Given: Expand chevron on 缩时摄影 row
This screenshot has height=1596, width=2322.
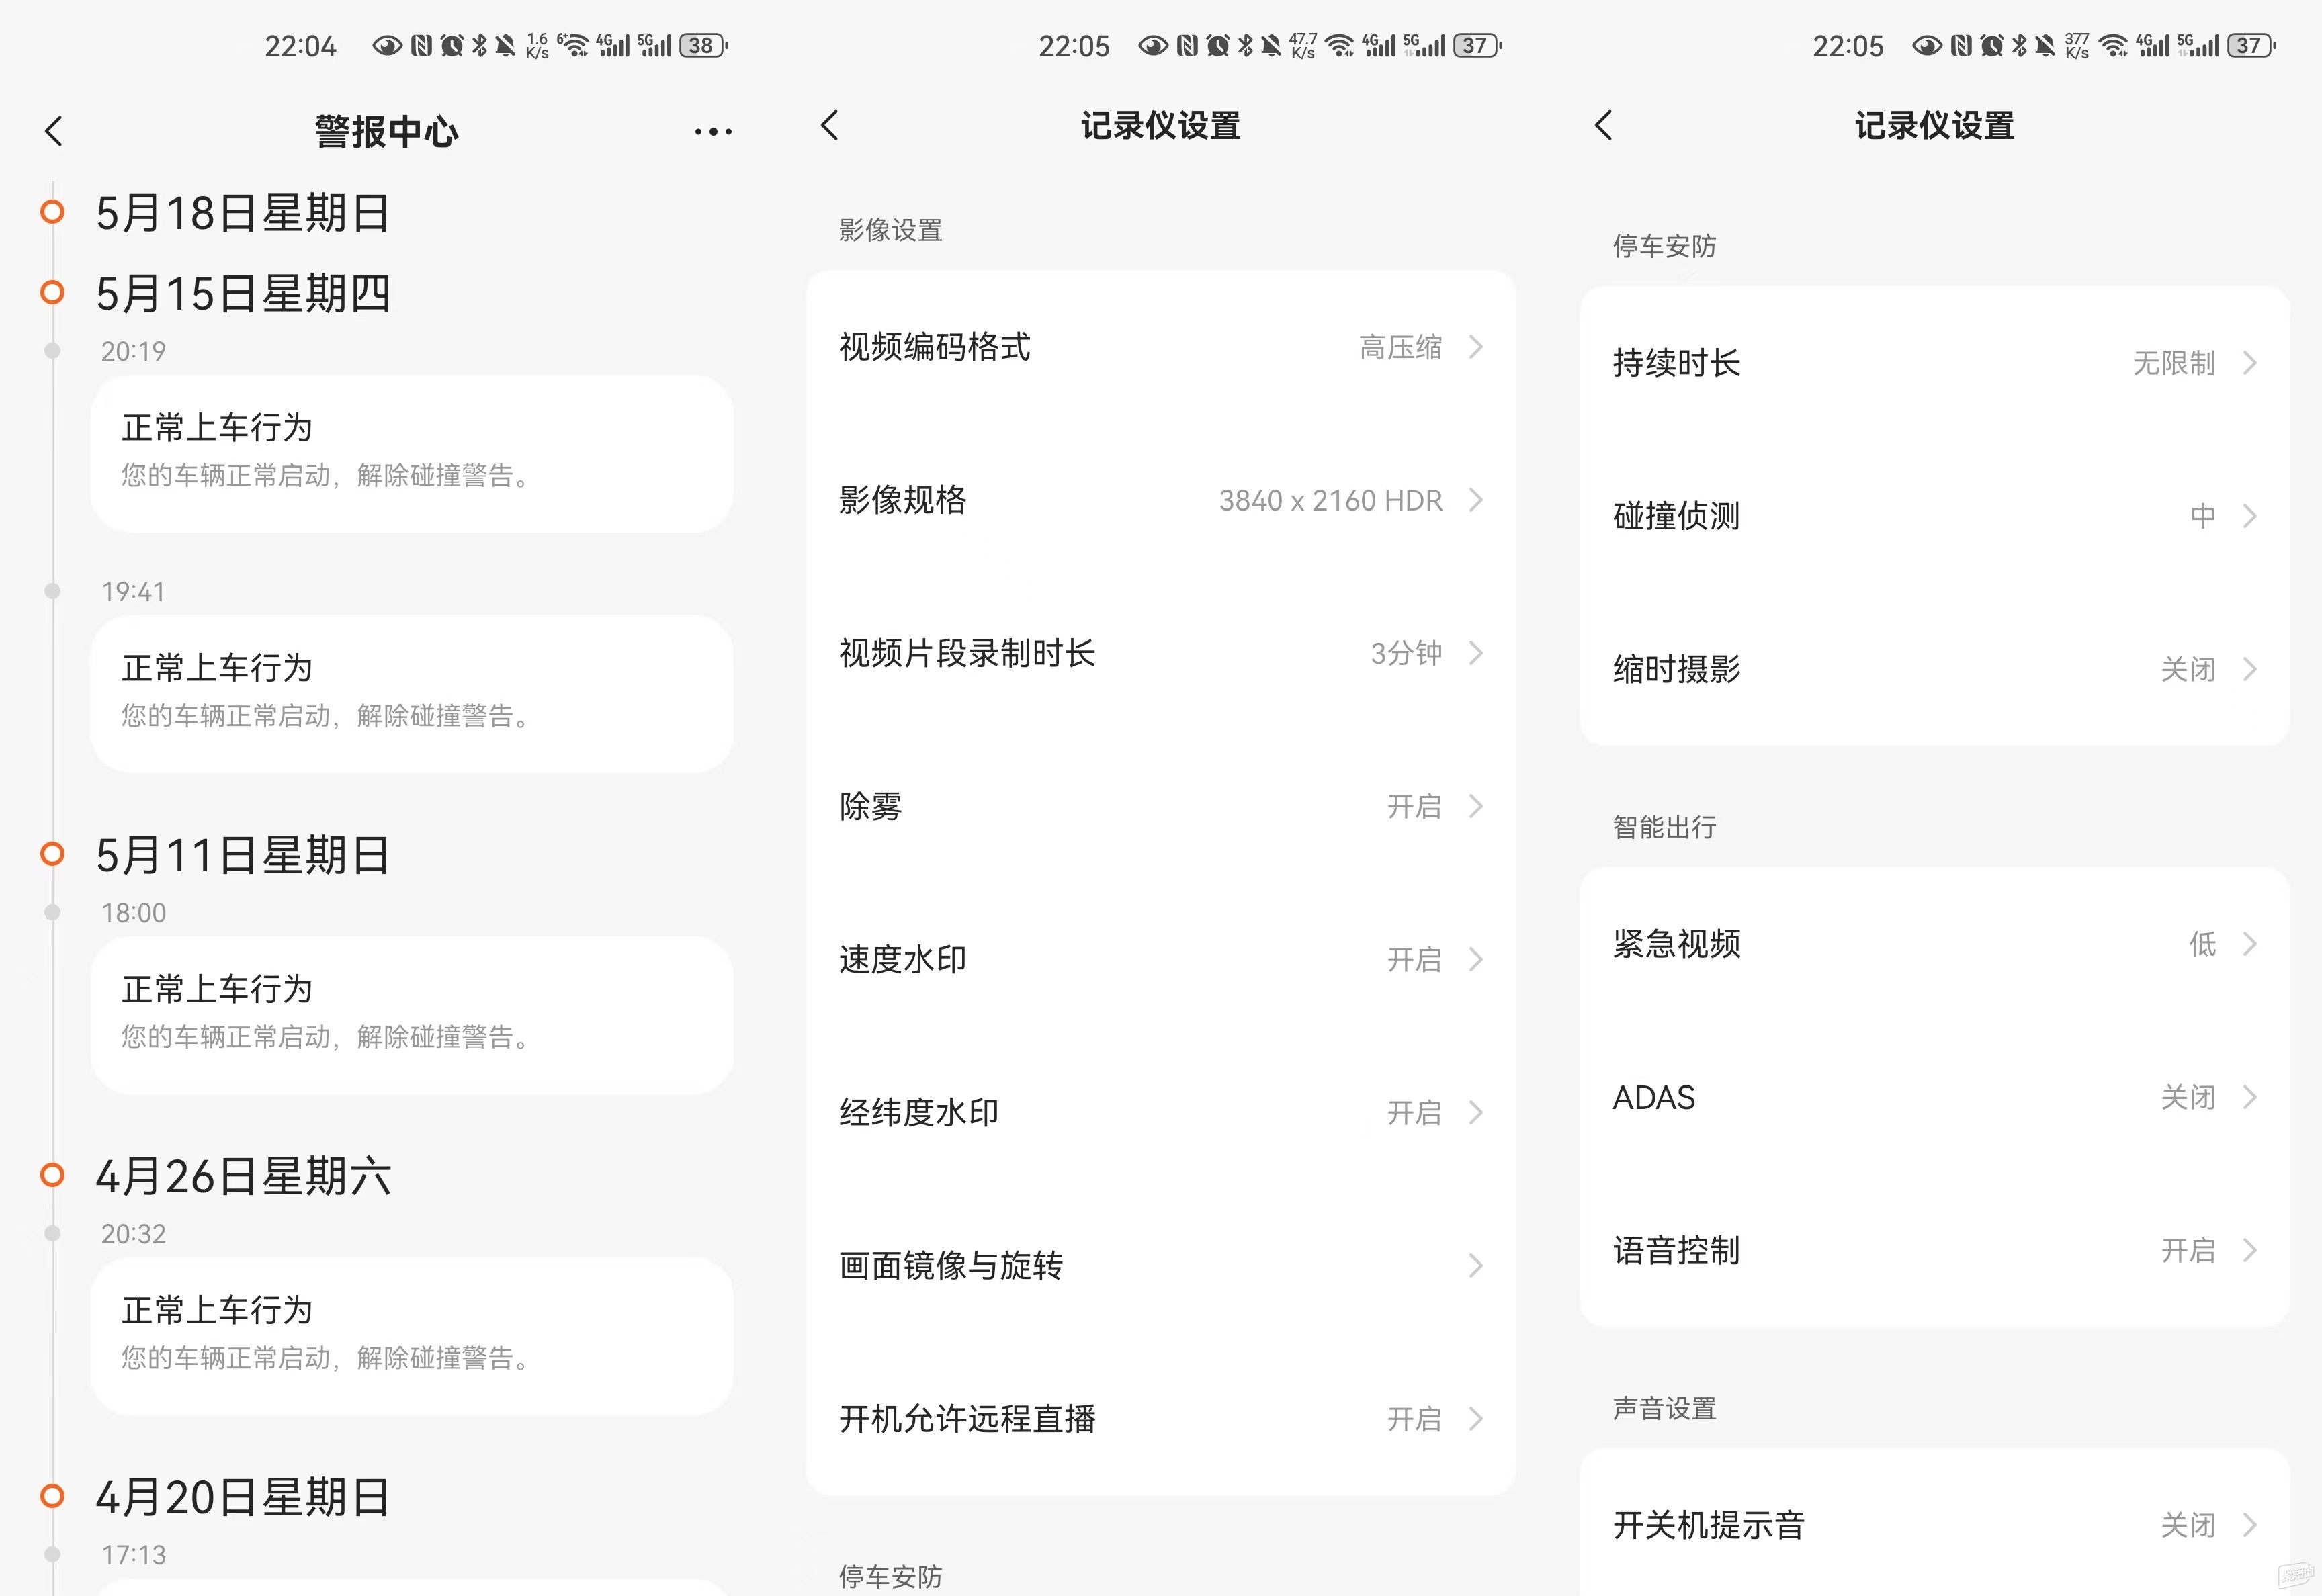Looking at the screenshot, I should [x=2250, y=669].
